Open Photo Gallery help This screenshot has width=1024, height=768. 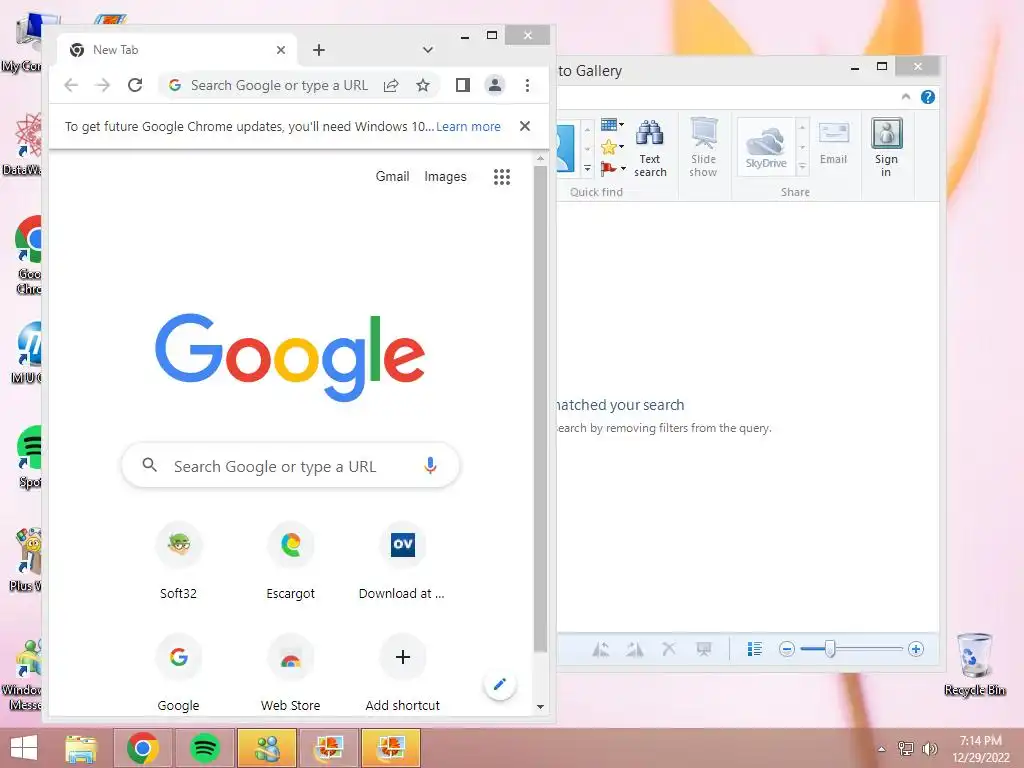pos(927,97)
